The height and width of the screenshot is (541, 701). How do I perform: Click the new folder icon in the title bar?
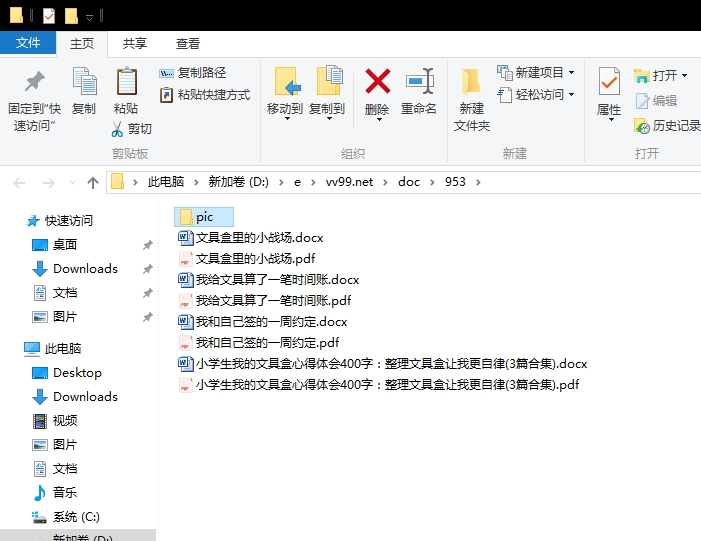[x=71, y=16]
